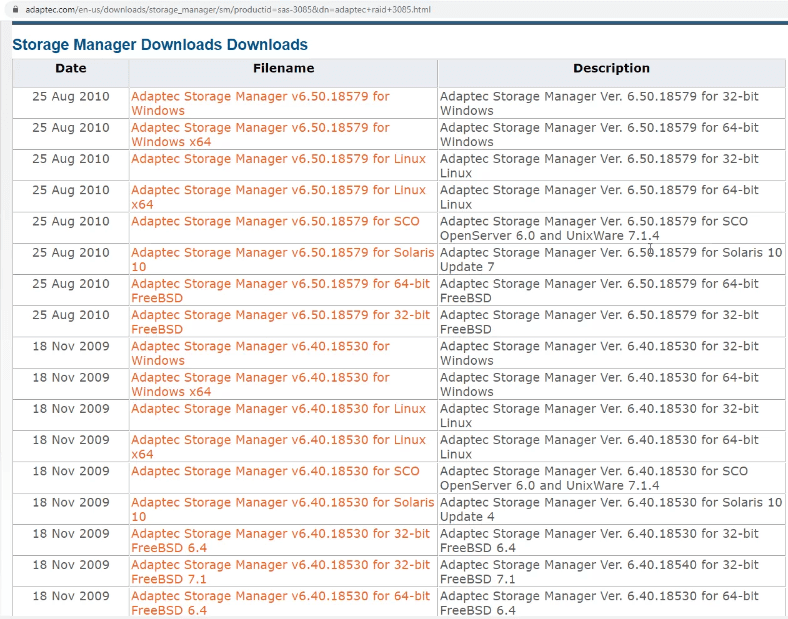The height and width of the screenshot is (619, 788).
Task: Select description 6.50.18579 for 32-bit FreeBSD
Action: 599,322
